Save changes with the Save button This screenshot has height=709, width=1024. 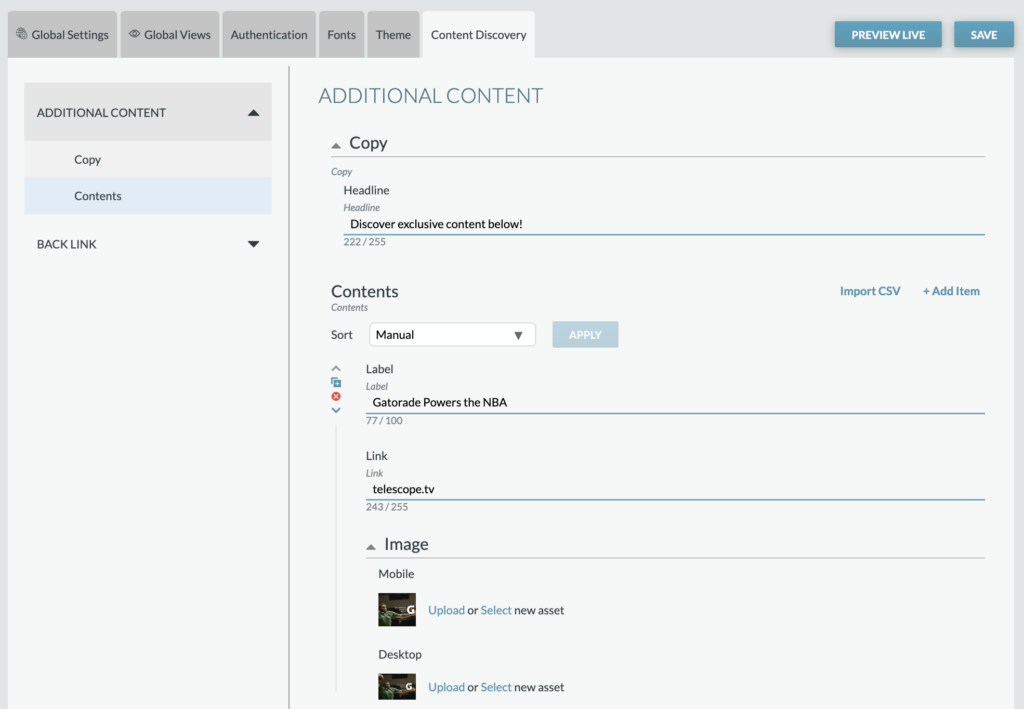(984, 35)
